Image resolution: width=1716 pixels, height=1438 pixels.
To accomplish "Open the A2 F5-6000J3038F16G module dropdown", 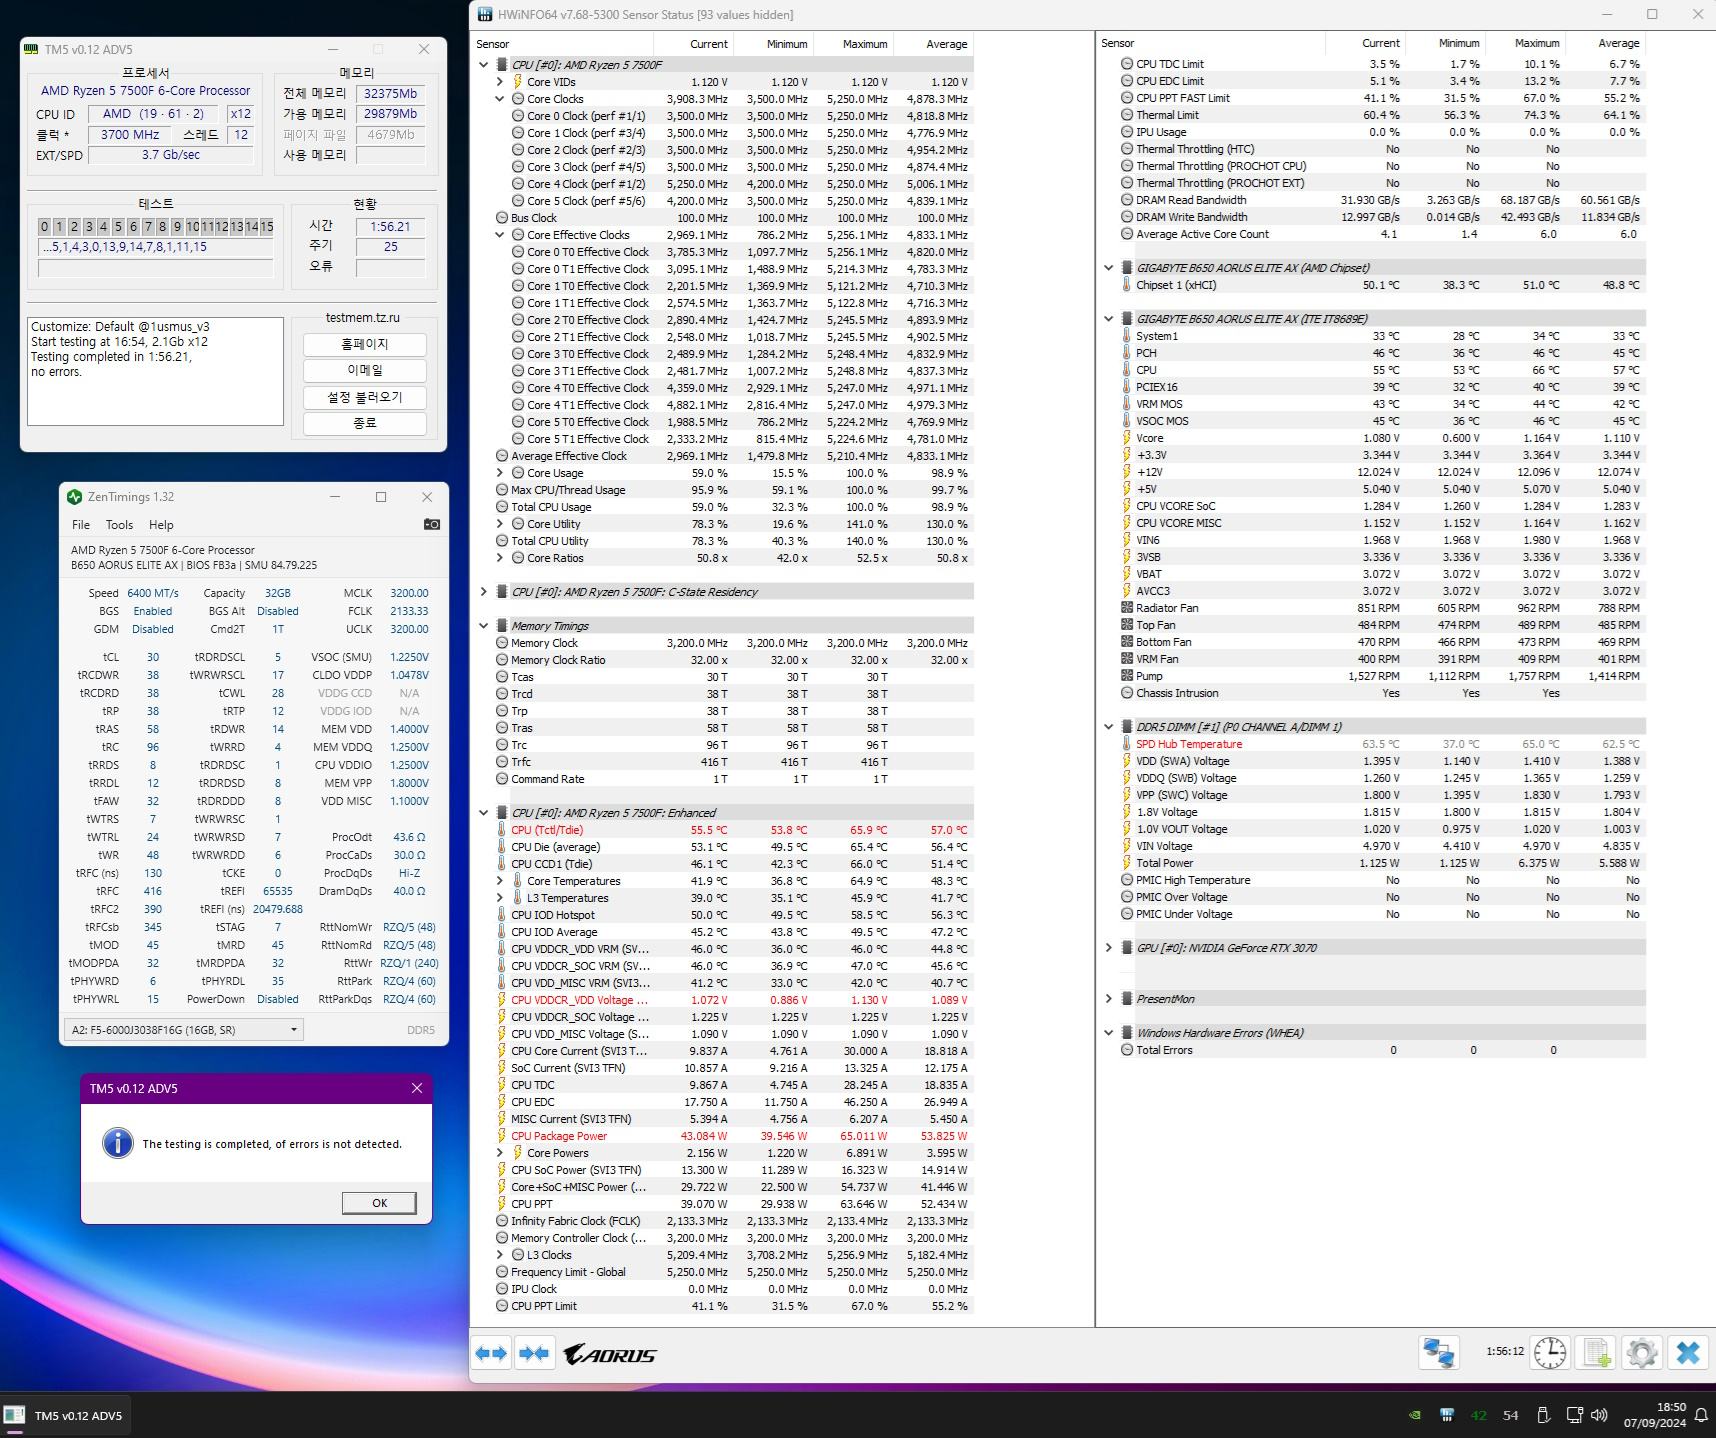I will click(293, 1029).
